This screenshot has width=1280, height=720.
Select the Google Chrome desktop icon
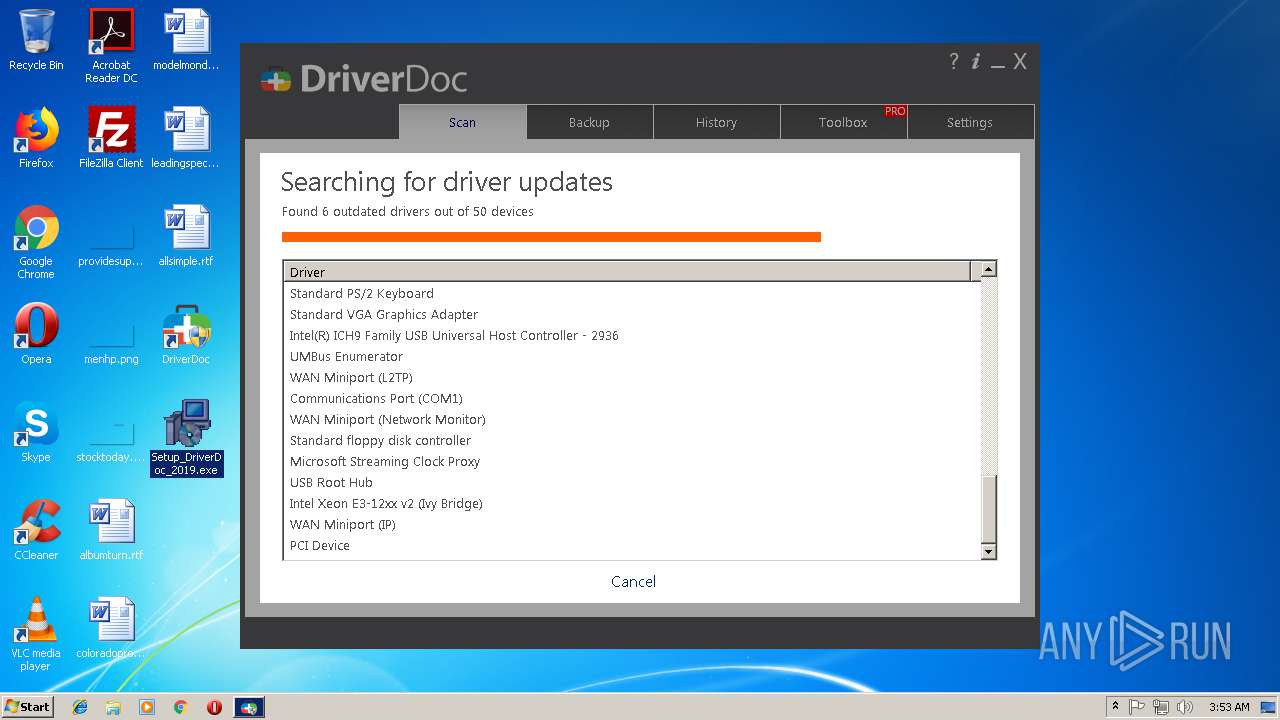(x=36, y=242)
